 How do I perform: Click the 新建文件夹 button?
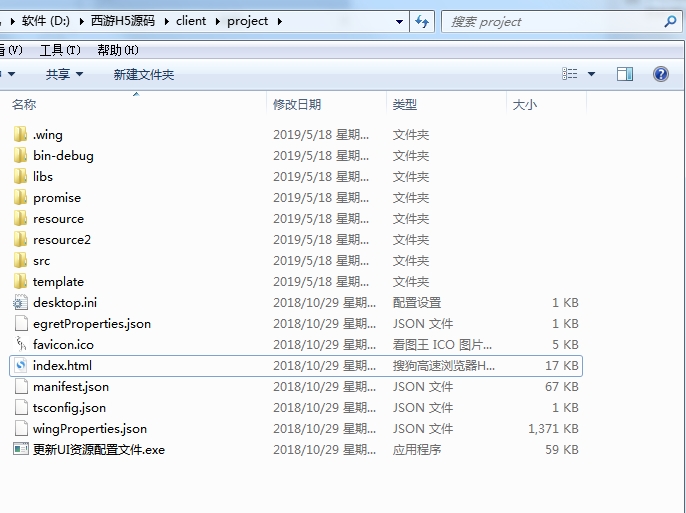tap(143, 74)
